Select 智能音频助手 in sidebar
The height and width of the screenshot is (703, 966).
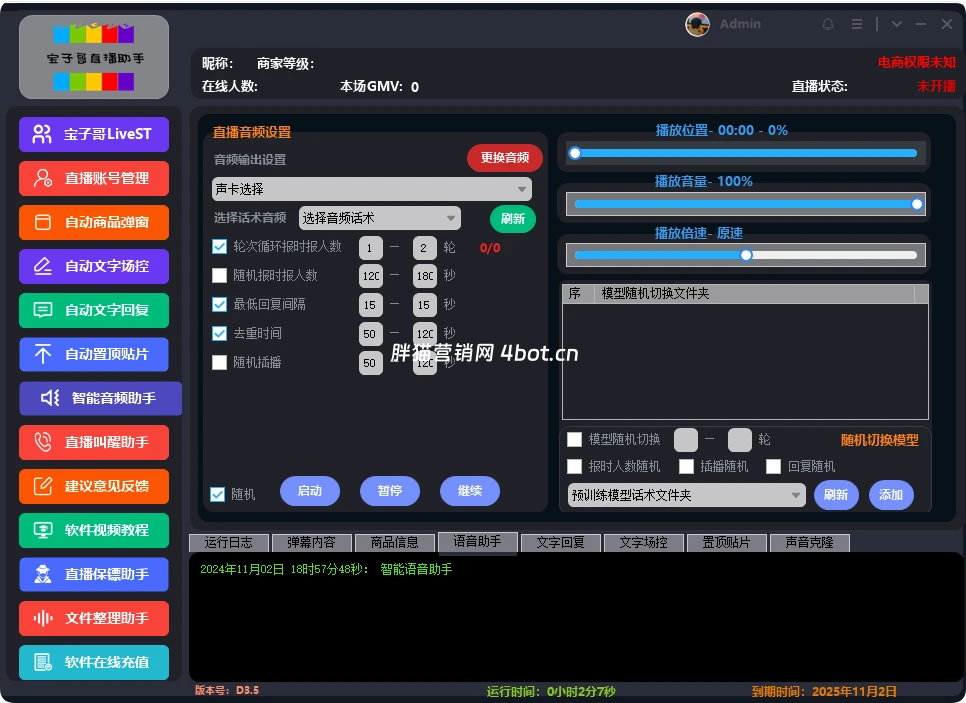(x=93, y=398)
